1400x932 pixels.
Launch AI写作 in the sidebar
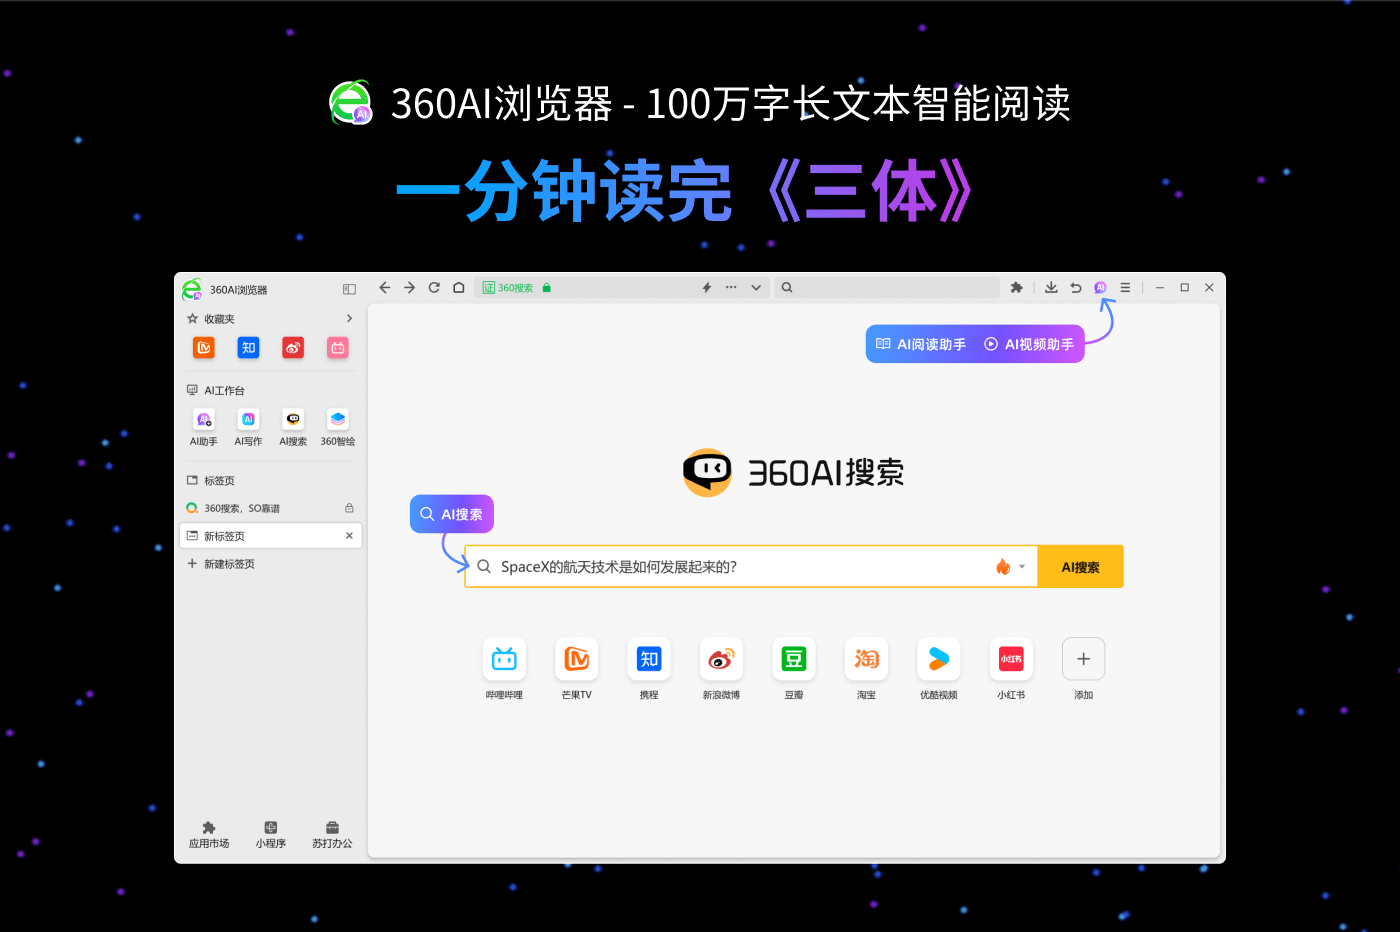tap(248, 419)
